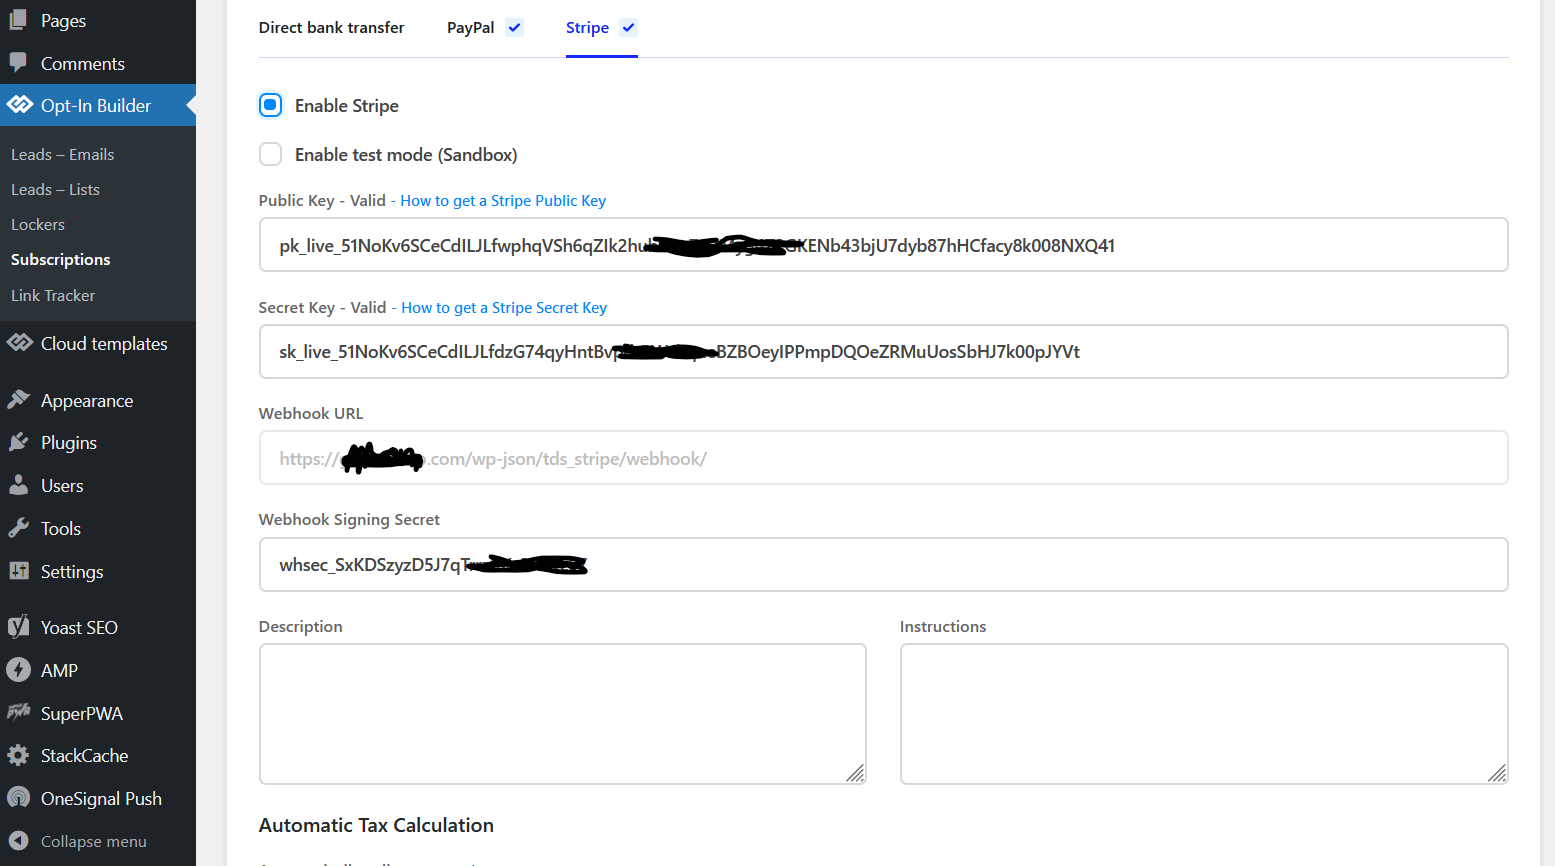Click the Appearance paintbrush icon
This screenshot has height=866, width=1555.
[x=18, y=400]
